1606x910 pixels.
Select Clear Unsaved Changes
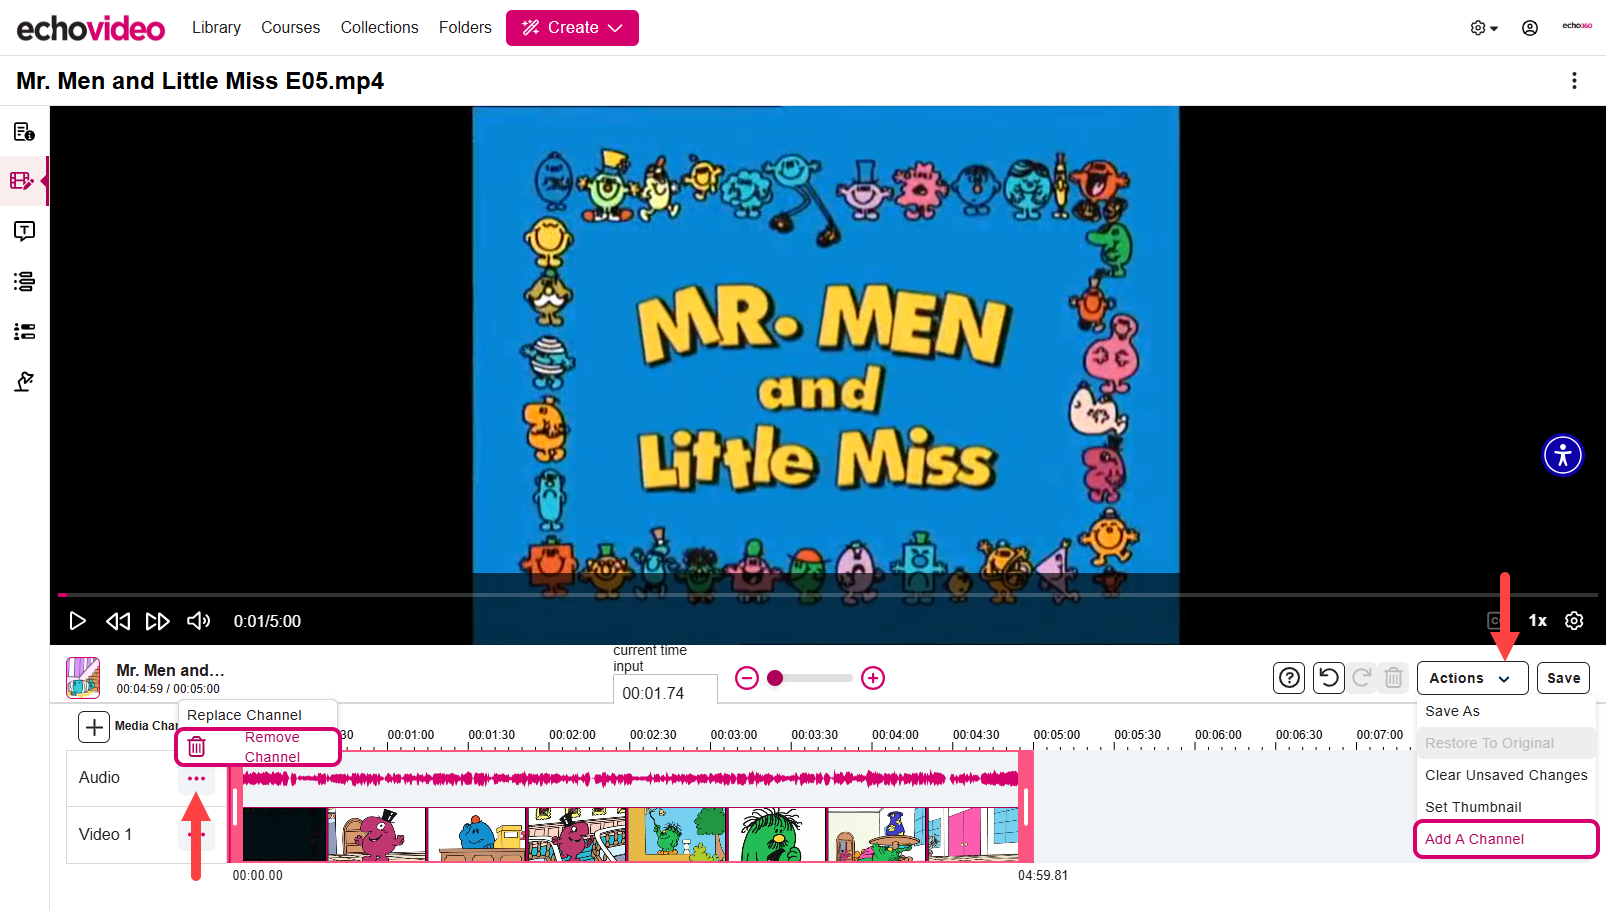1506,775
